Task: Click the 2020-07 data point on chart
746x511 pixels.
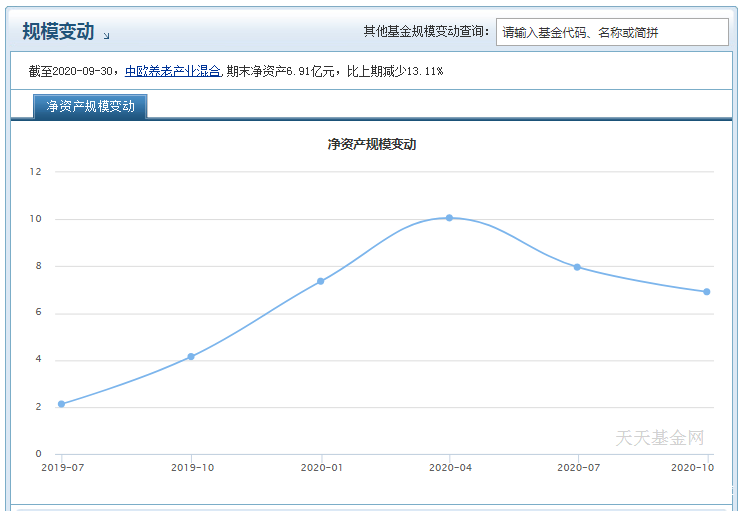Action: pyautogui.click(x=577, y=267)
